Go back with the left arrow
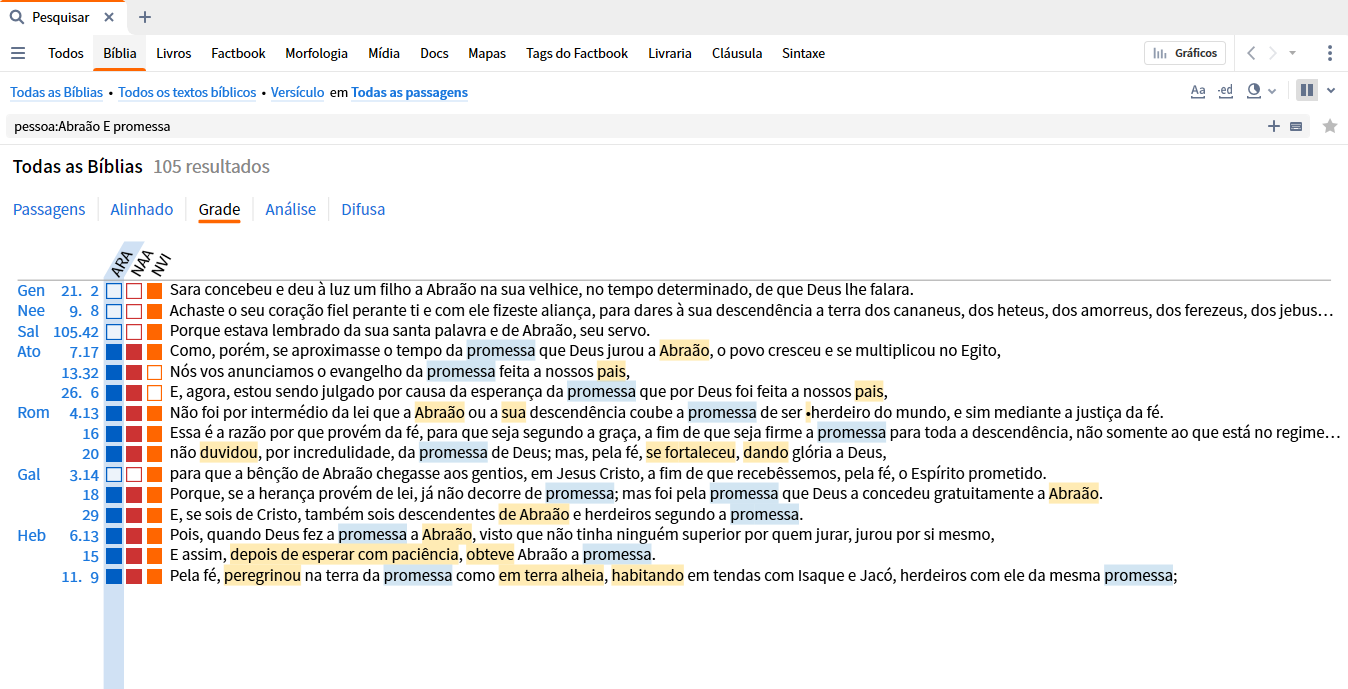Viewport: 1348px width, 689px height. [x=1251, y=53]
